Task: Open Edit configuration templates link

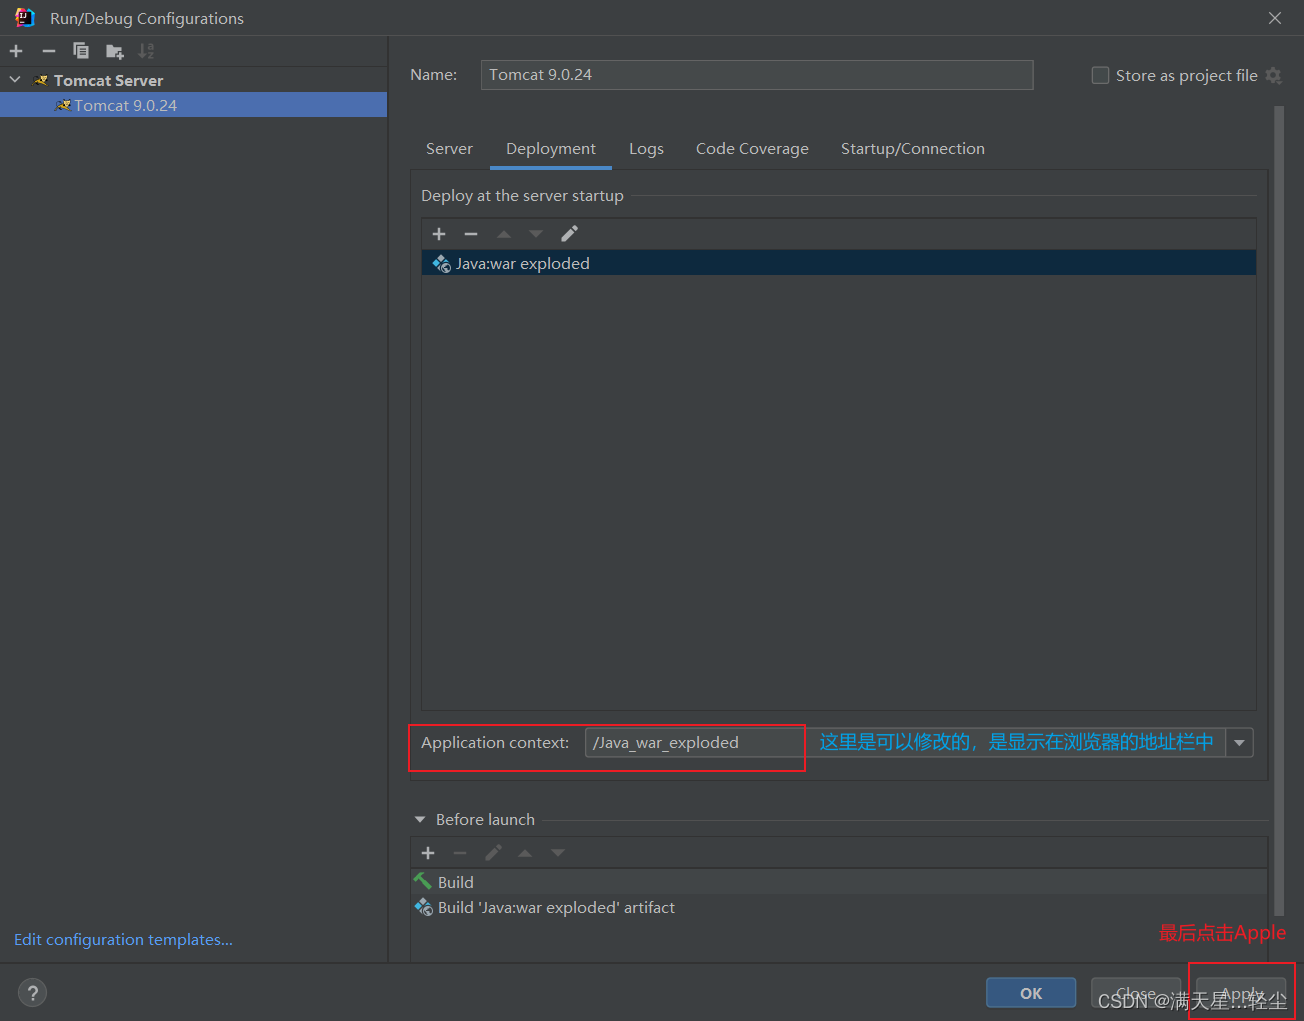Action: click(123, 939)
